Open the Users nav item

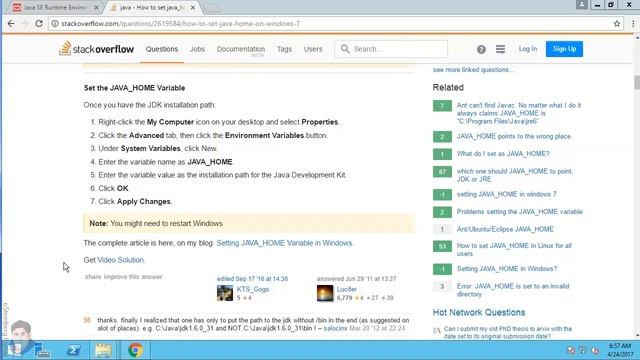click(313, 49)
